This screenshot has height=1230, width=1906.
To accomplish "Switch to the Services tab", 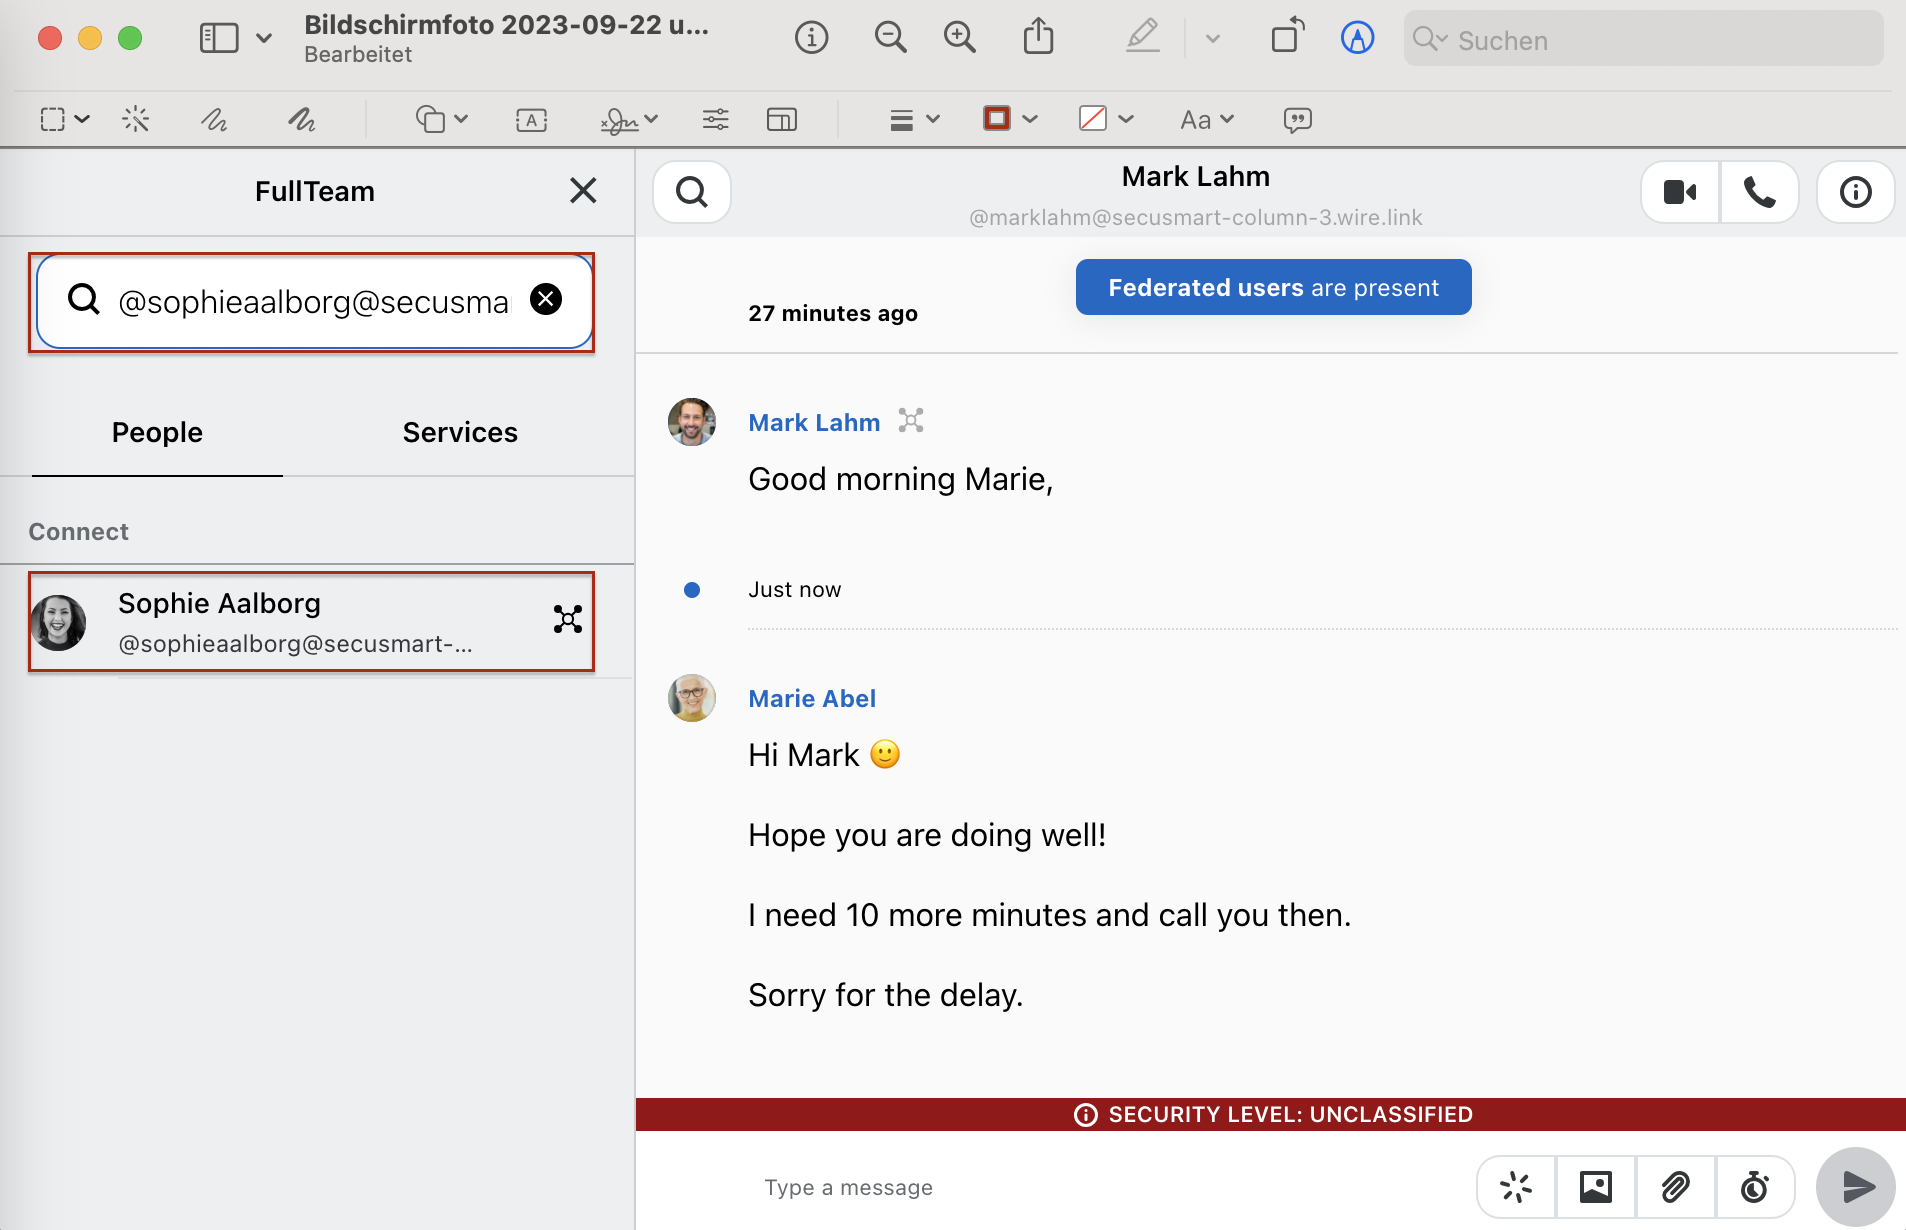I will coord(460,432).
